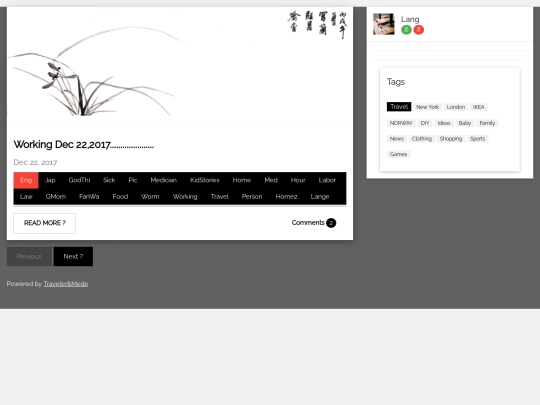
Task: Click the Dec 22, 2017 post date
Action: point(35,162)
